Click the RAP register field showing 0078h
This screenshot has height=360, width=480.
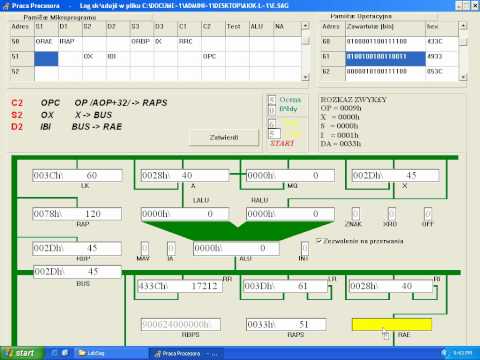(77, 214)
